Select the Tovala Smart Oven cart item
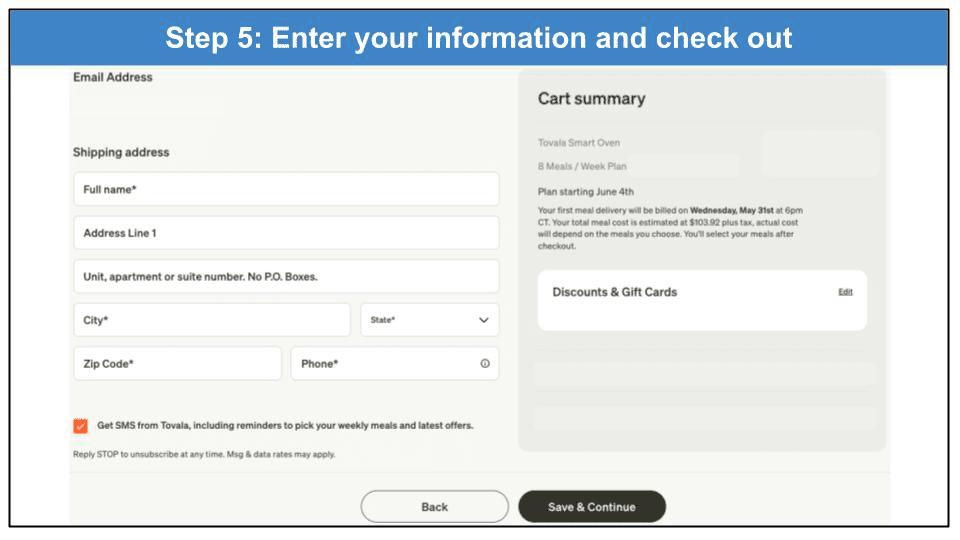Viewport: 960px width, 540px height. pos(579,143)
